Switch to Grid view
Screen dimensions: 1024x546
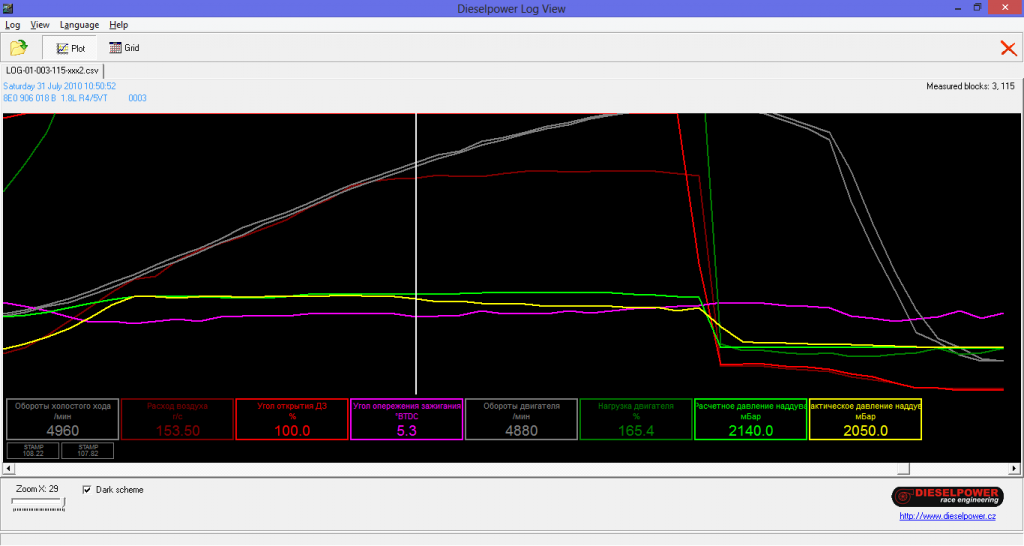(124, 47)
